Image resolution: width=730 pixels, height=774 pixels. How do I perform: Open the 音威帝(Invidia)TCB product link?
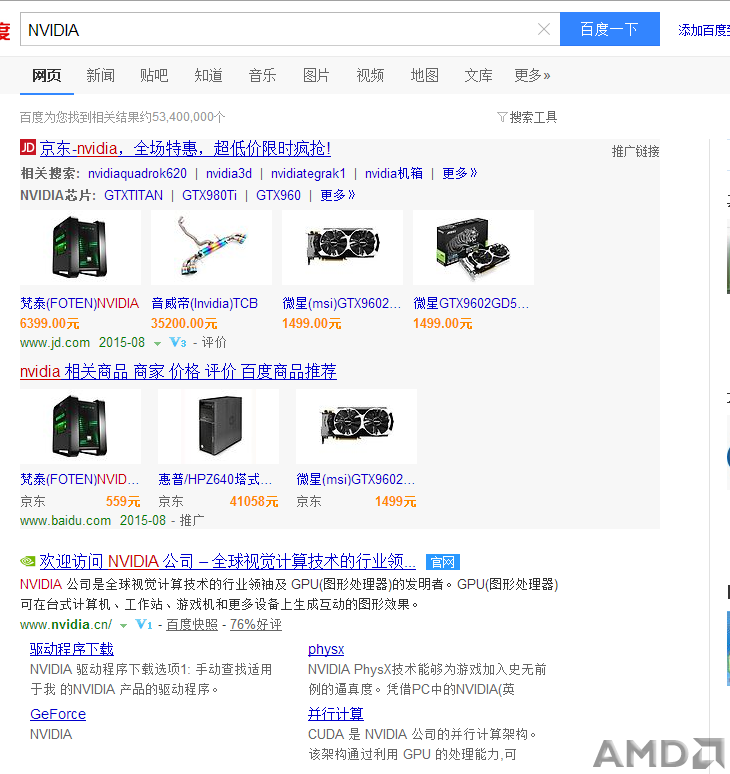tap(204, 303)
